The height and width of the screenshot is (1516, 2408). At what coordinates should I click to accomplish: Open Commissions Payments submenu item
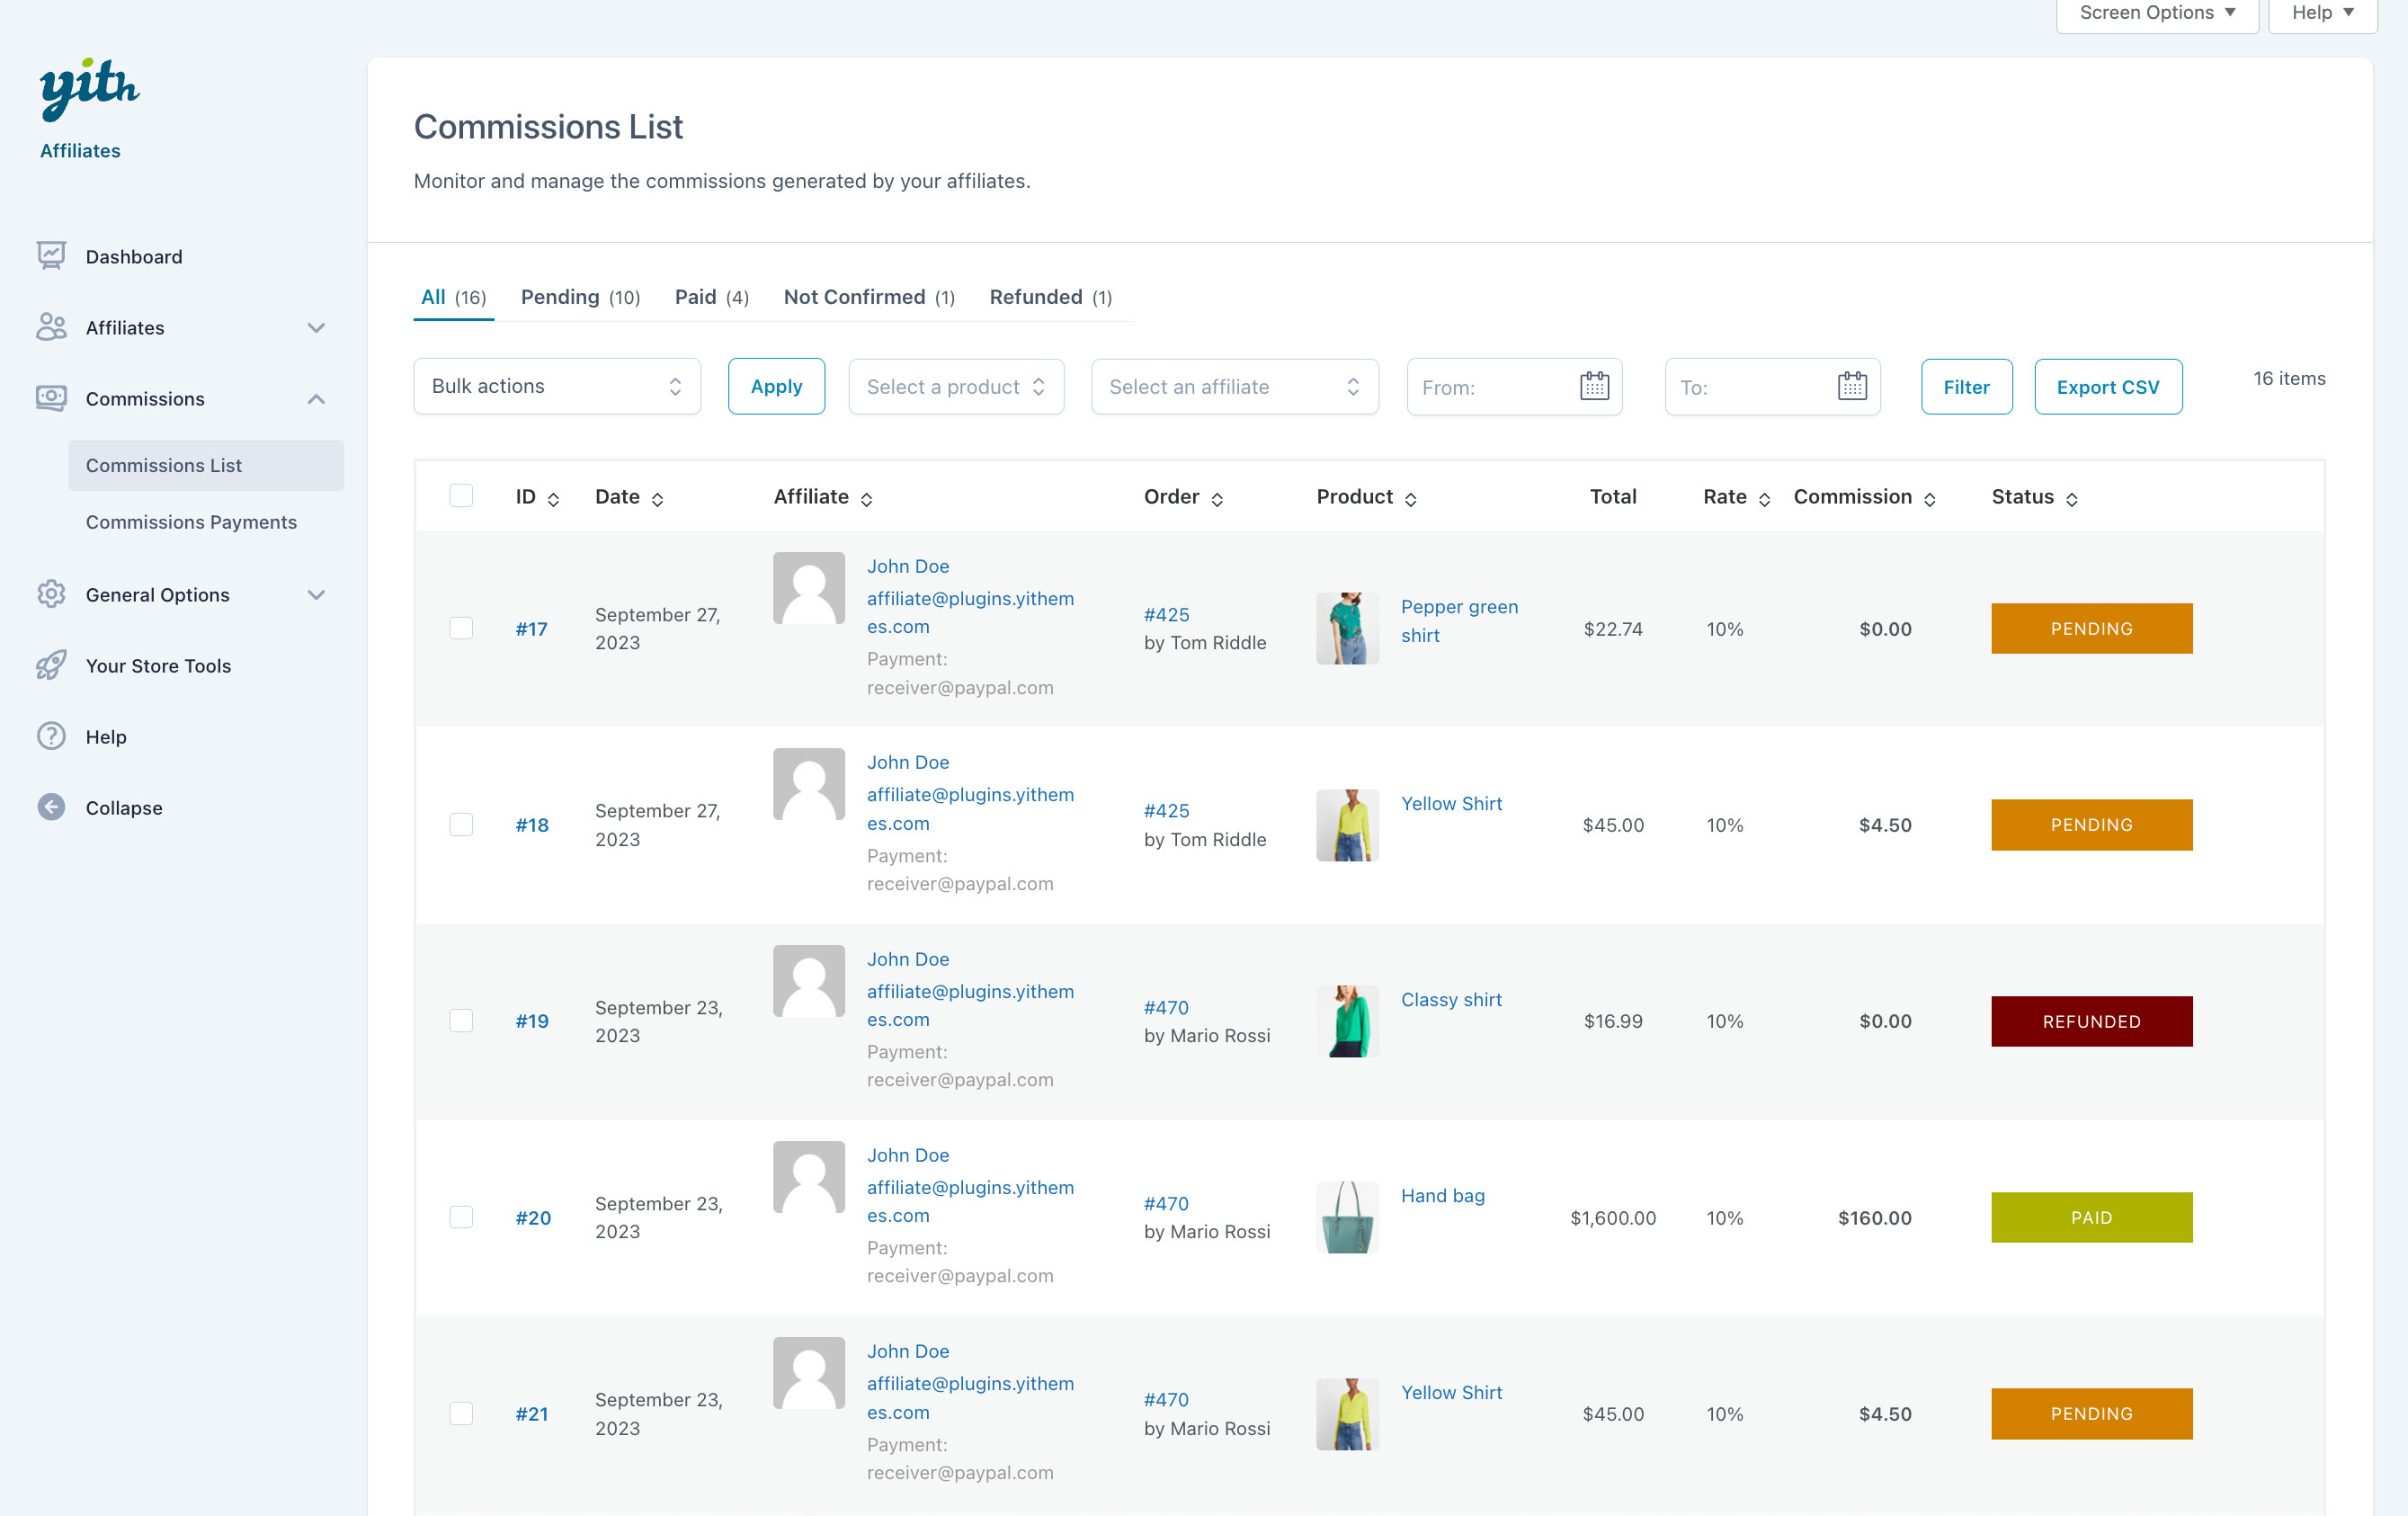click(x=191, y=522)
